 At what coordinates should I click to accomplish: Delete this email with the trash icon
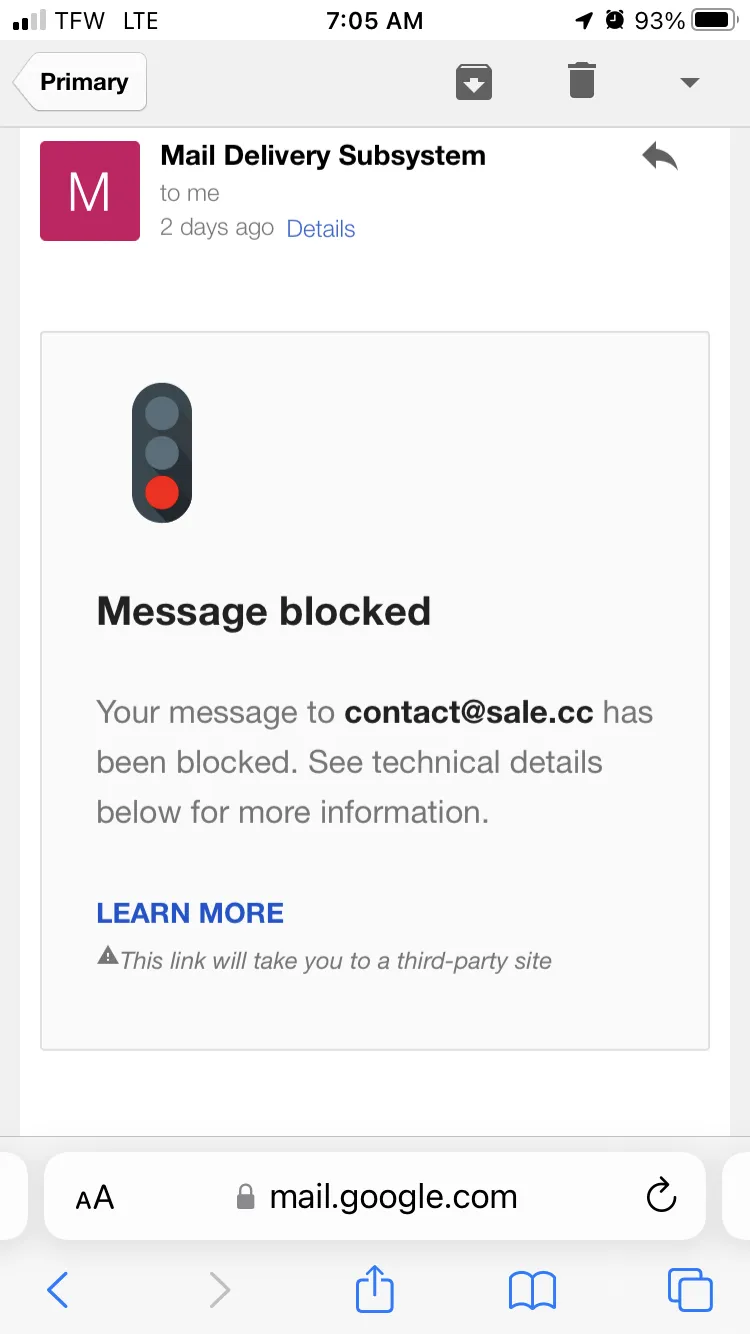(x=582, y=80)
